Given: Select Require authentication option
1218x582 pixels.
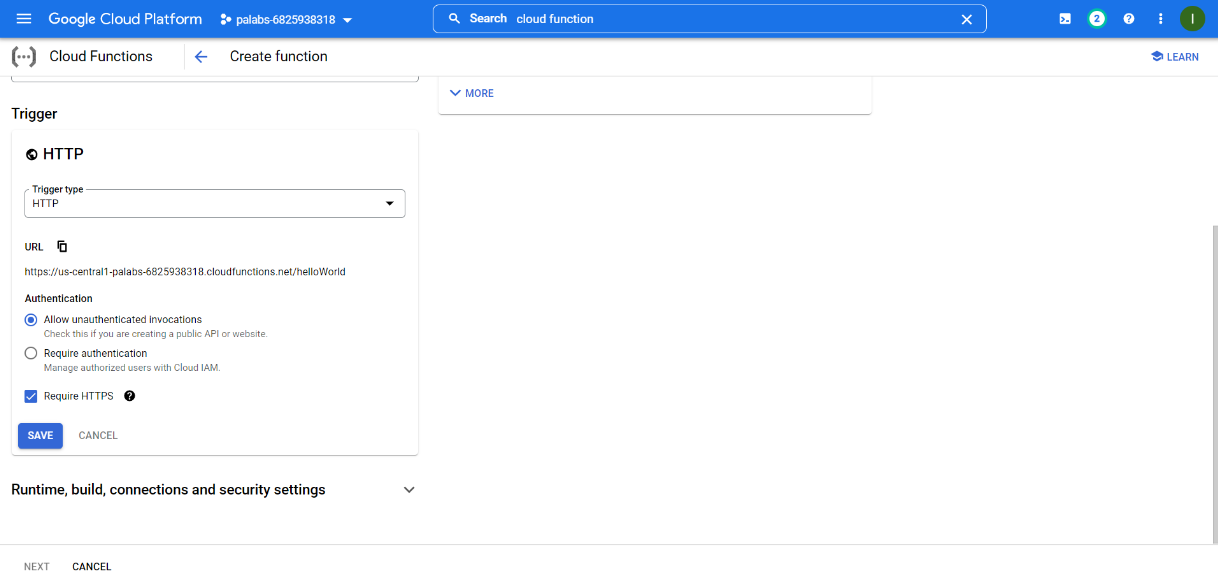Looking at the screenshot, I should click(x=30, y=352).
